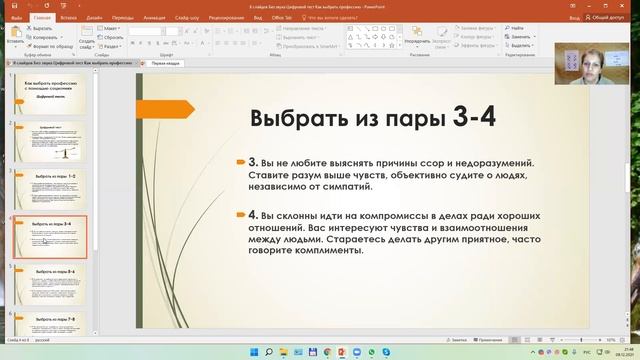The image size is (640, 360).
Task: Open the Макет layout dropdown
Action: [x=109, y=28]
